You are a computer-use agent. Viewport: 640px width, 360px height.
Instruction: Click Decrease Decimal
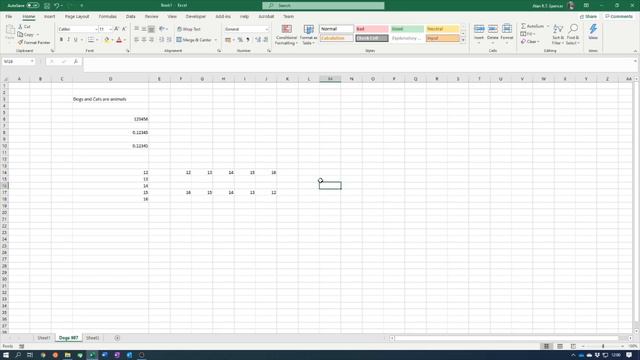266,40
